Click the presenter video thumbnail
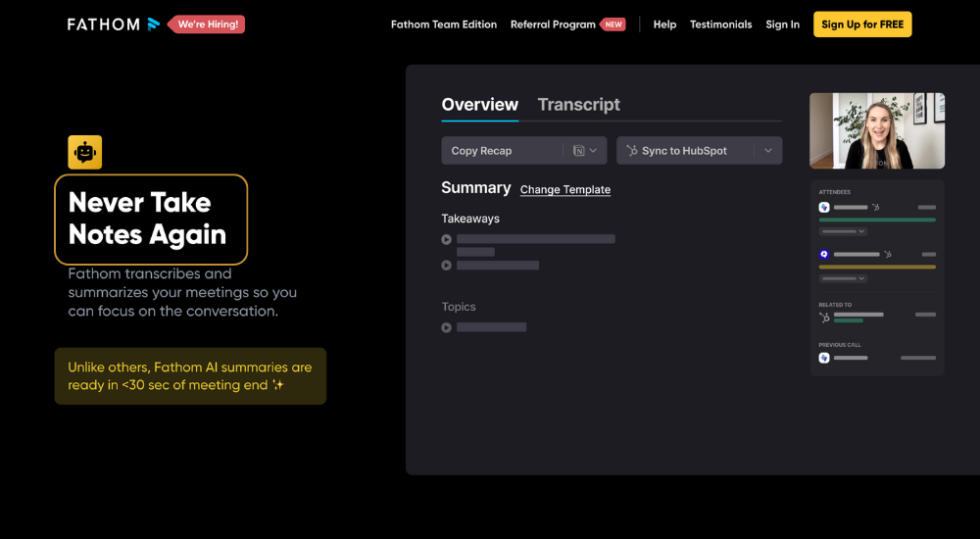The image size is (980, 539). tap(876, 131)
